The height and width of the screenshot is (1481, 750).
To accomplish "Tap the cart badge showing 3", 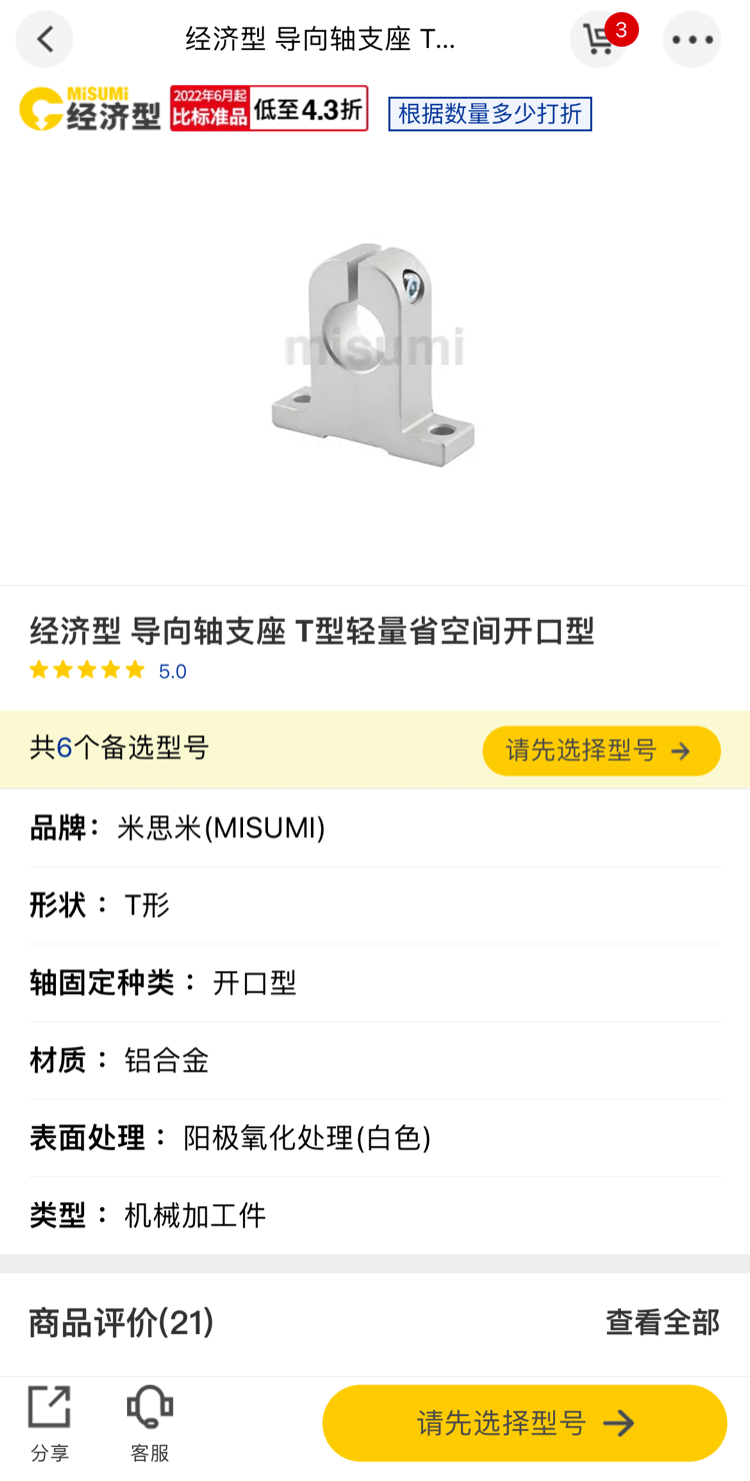I will click(x=621, y=30).
